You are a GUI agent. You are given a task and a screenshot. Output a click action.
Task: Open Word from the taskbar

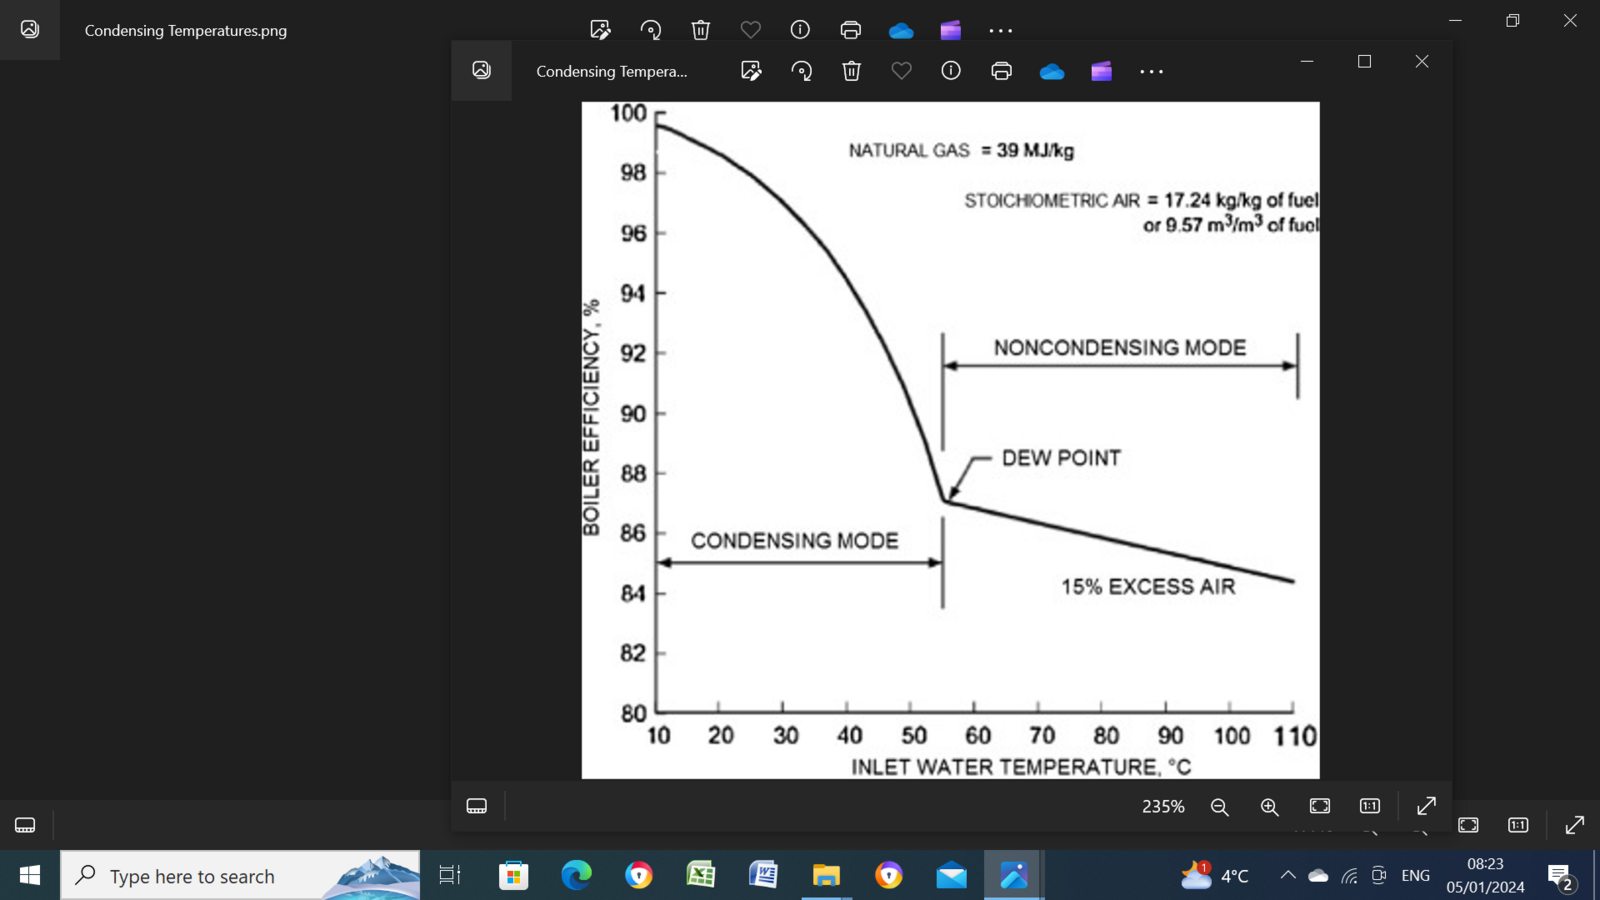[x=763, y=876]
